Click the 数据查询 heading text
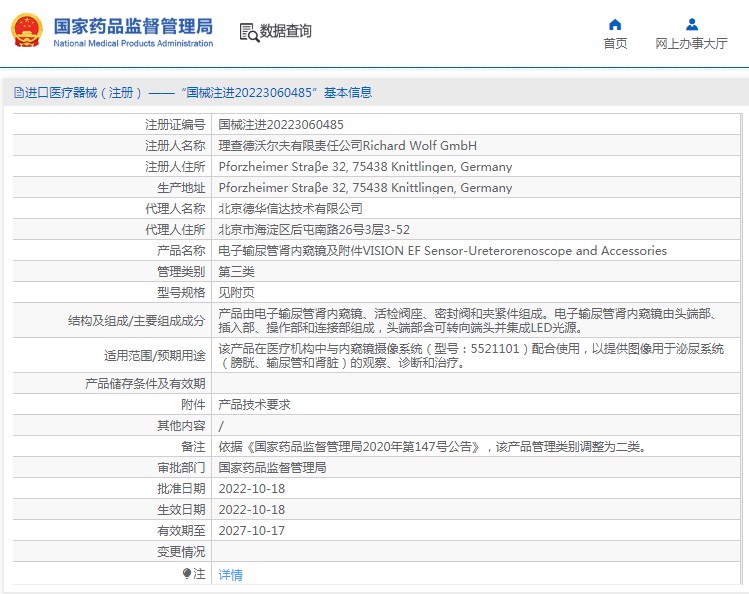Viewport: 749px width, 594px height. click(x=285, y=32)
